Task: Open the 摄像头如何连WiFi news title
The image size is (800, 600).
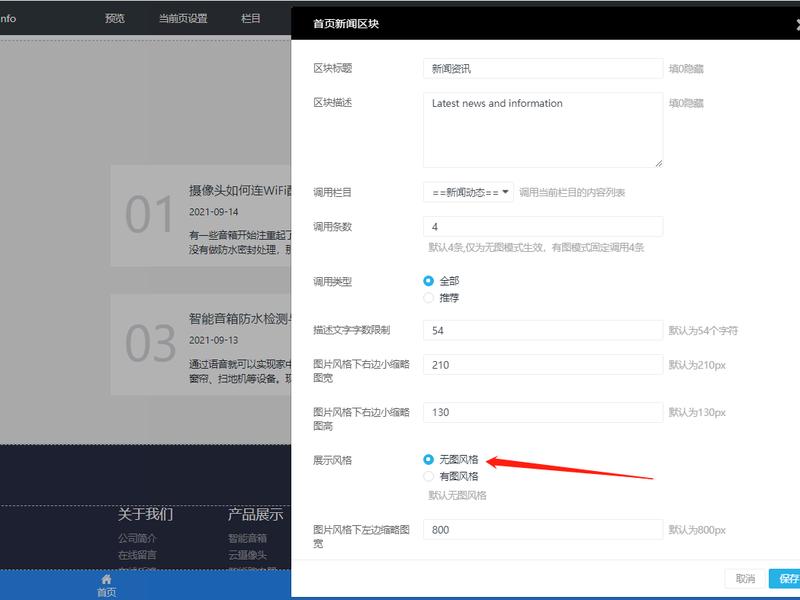Action: pos(240,191)
